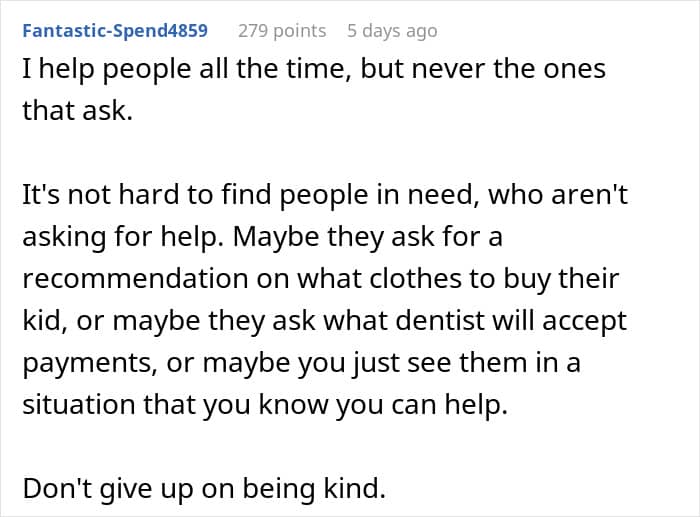Click the word 'situation' in the comment
Viewport: 700px width, 517px height.
click(x=79, y=404)
